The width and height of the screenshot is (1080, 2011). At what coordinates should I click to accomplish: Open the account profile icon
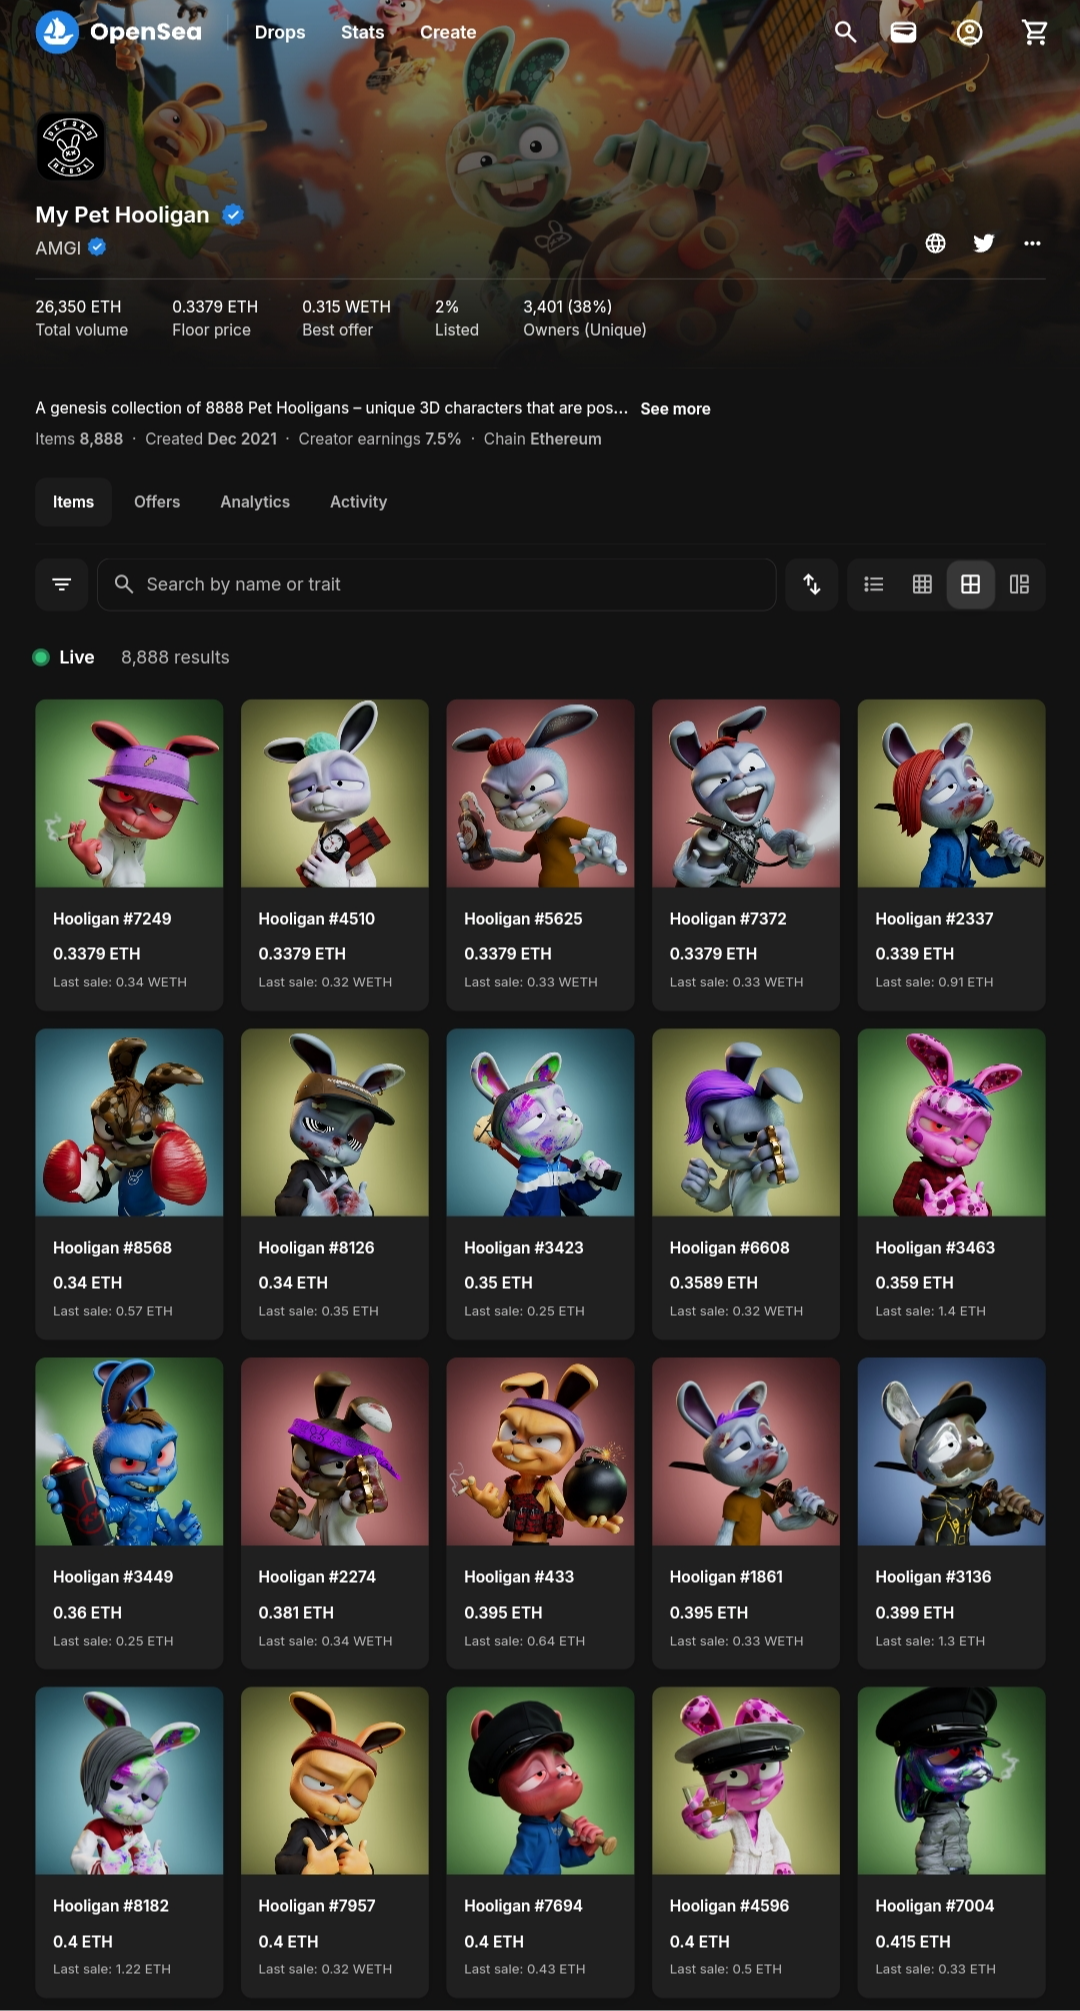[x=969, y=32]
